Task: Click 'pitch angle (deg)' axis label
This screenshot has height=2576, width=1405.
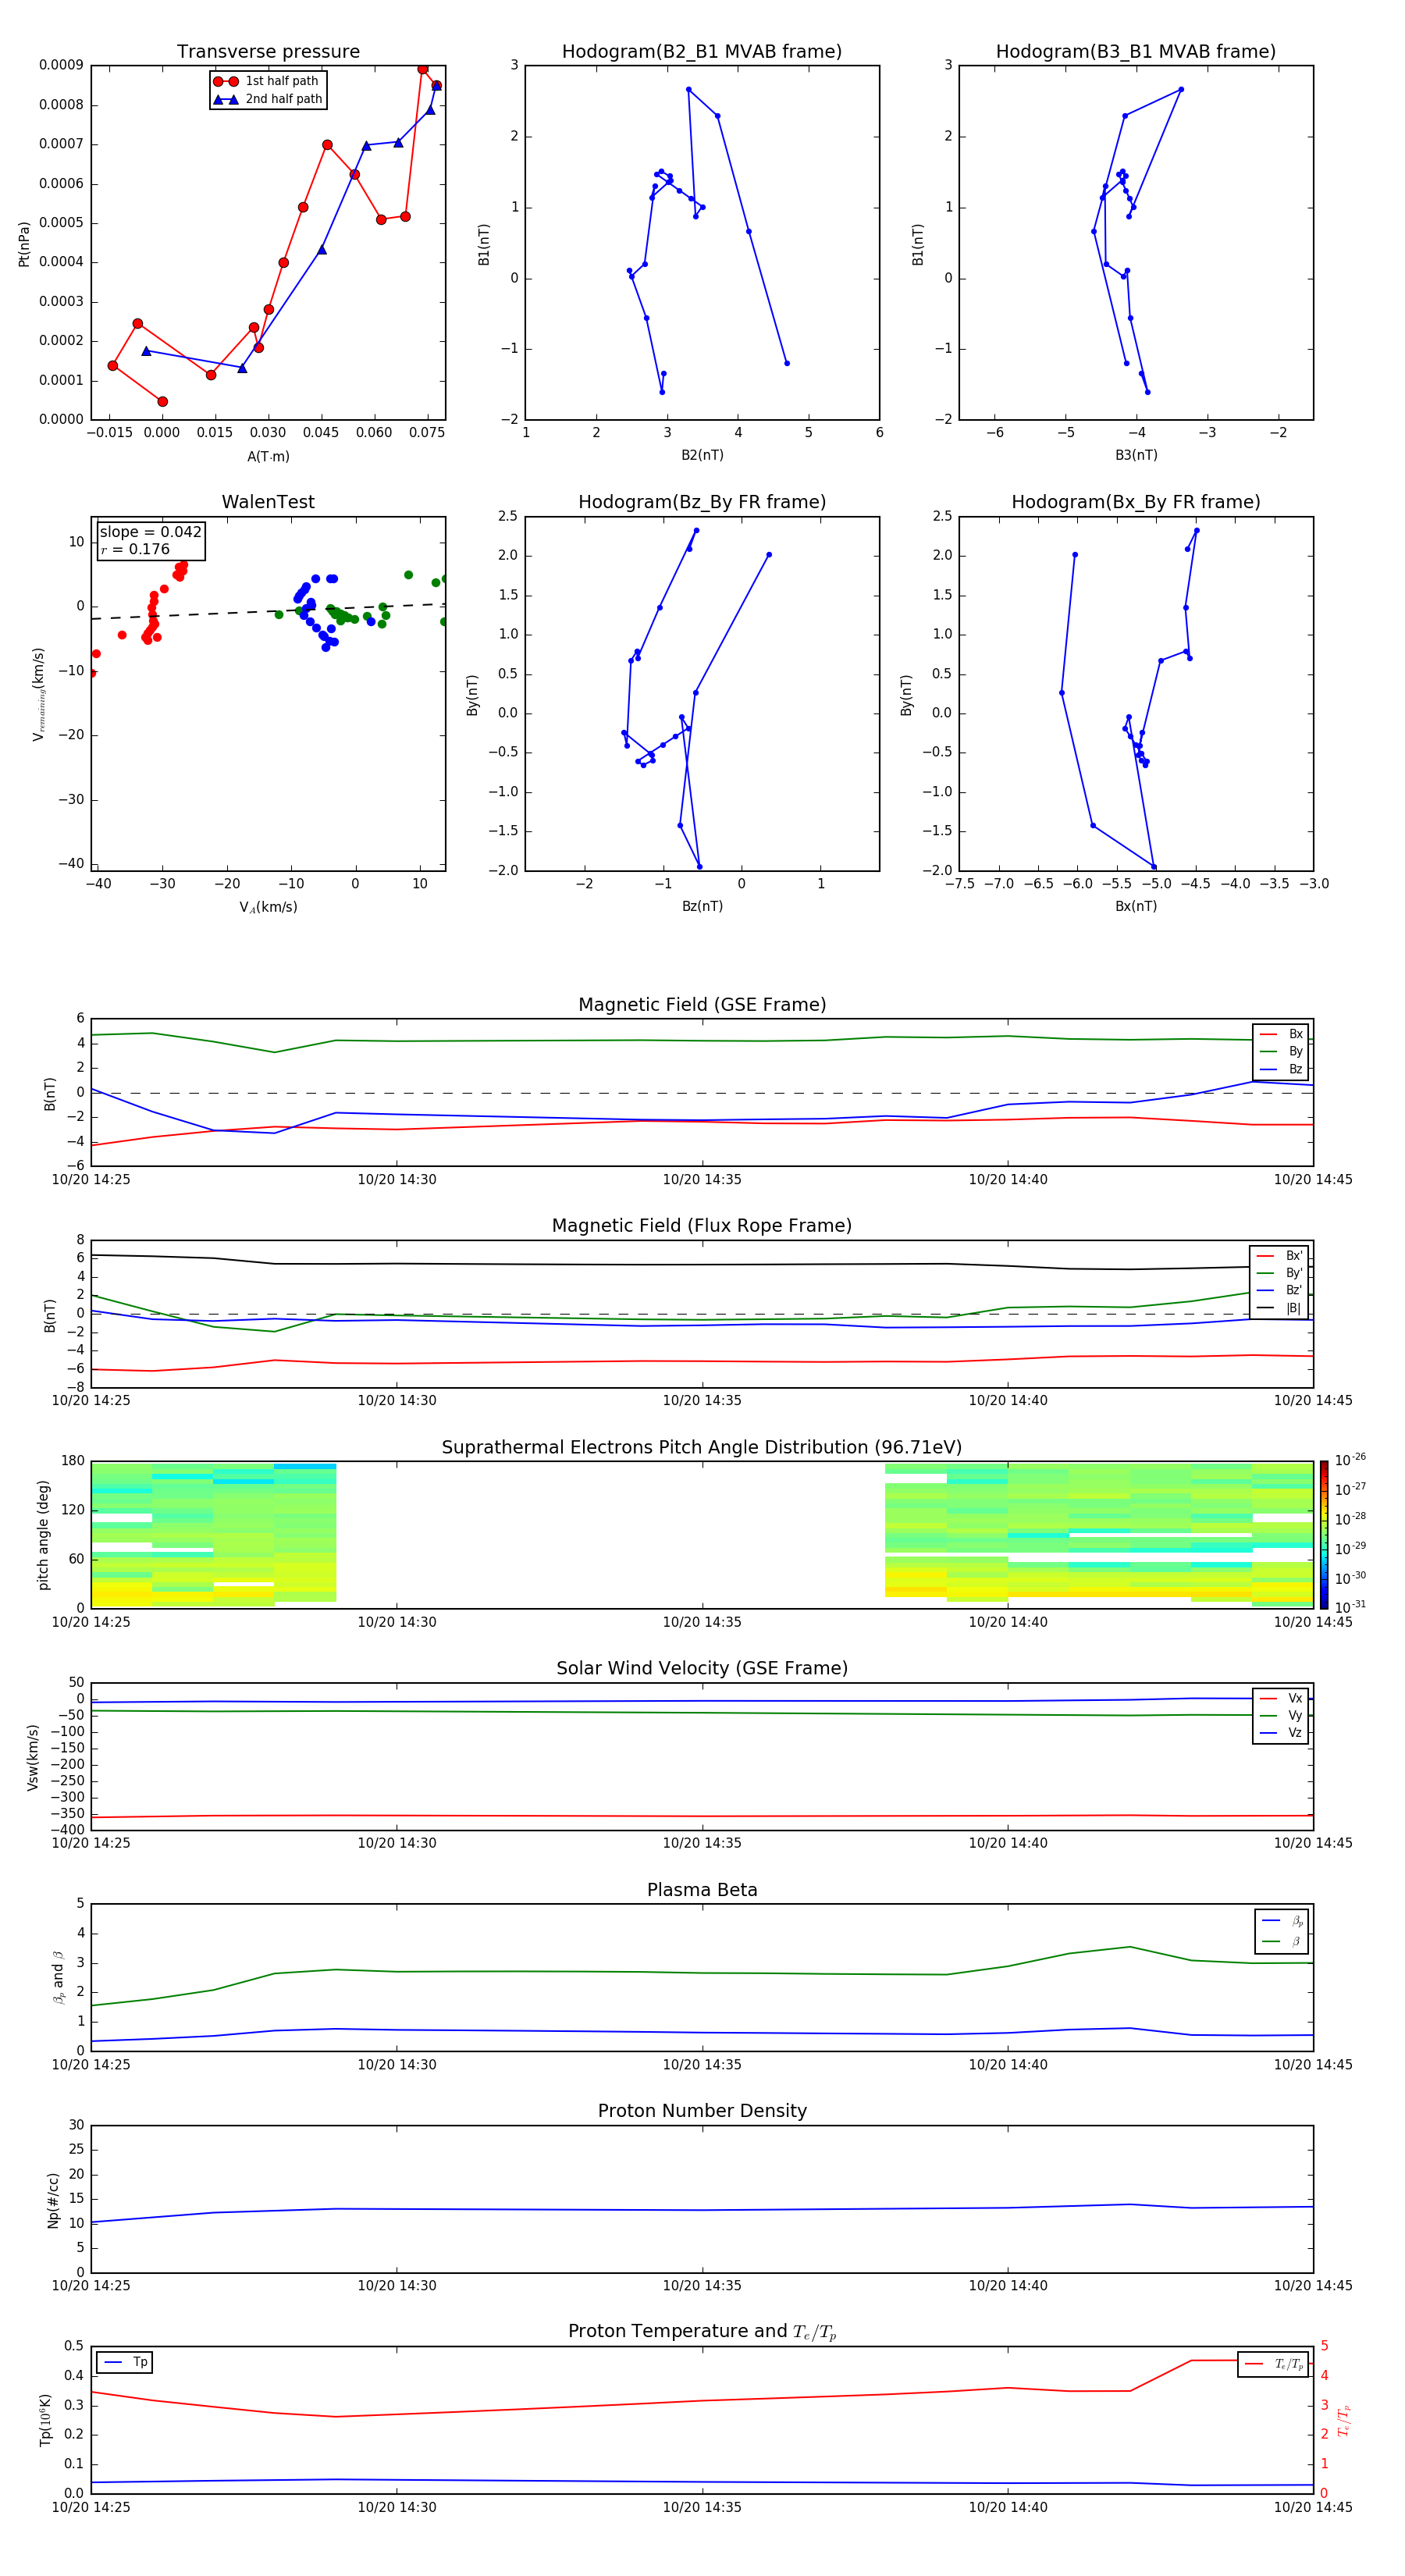Action: click(43, 1535)
